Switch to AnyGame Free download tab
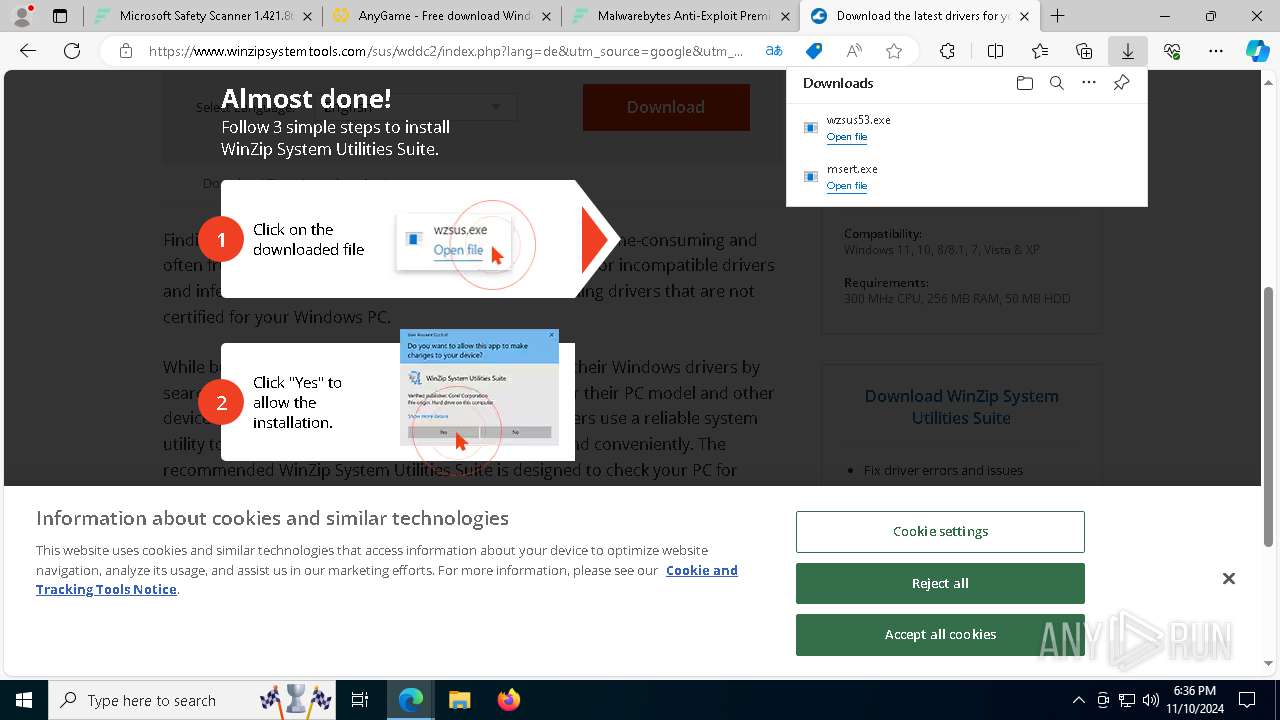 click(x=432, y=16)
